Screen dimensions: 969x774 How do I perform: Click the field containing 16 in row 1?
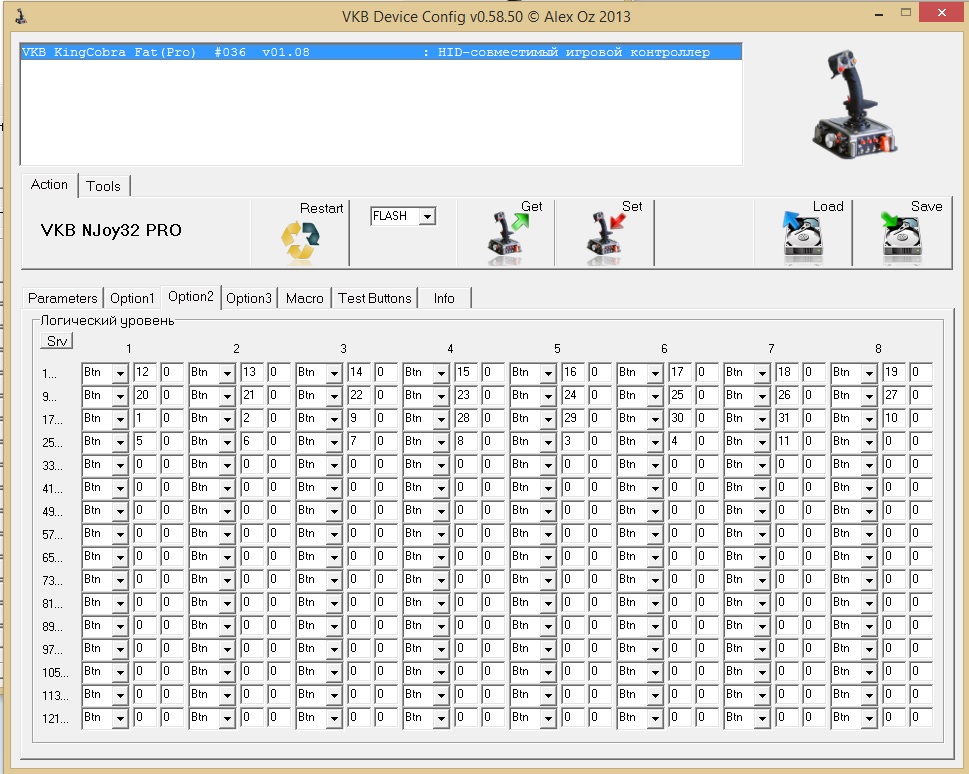(573, 372)
